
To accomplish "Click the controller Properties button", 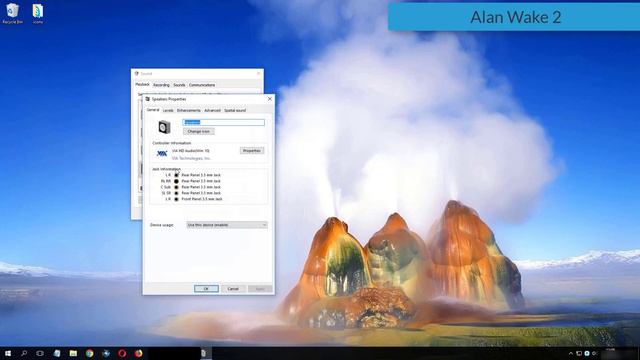I will click(252, 151).
